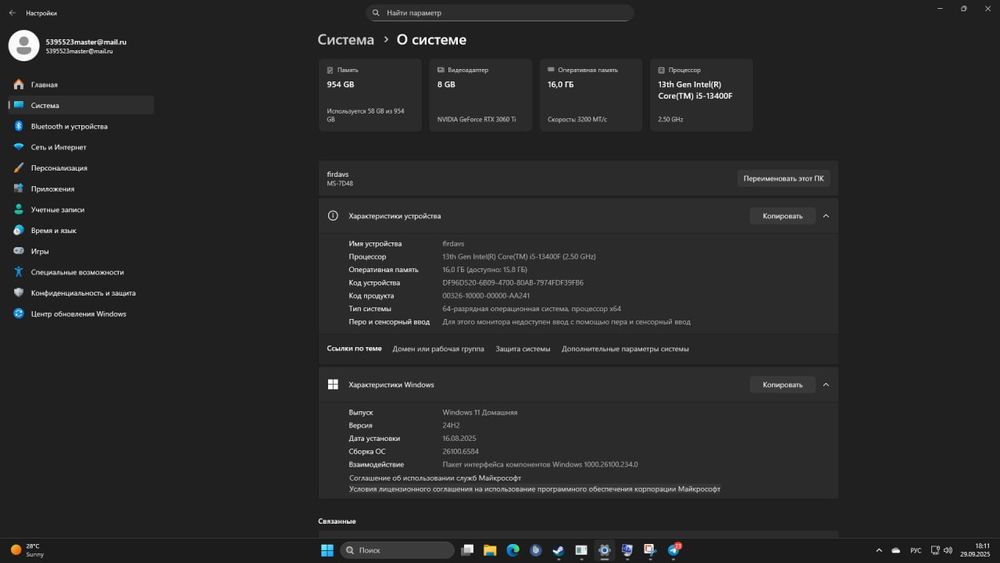The width and height of the screenshot is (1000, 563).
Task: Show hidden system tray icons
Action: click(879, 550)
